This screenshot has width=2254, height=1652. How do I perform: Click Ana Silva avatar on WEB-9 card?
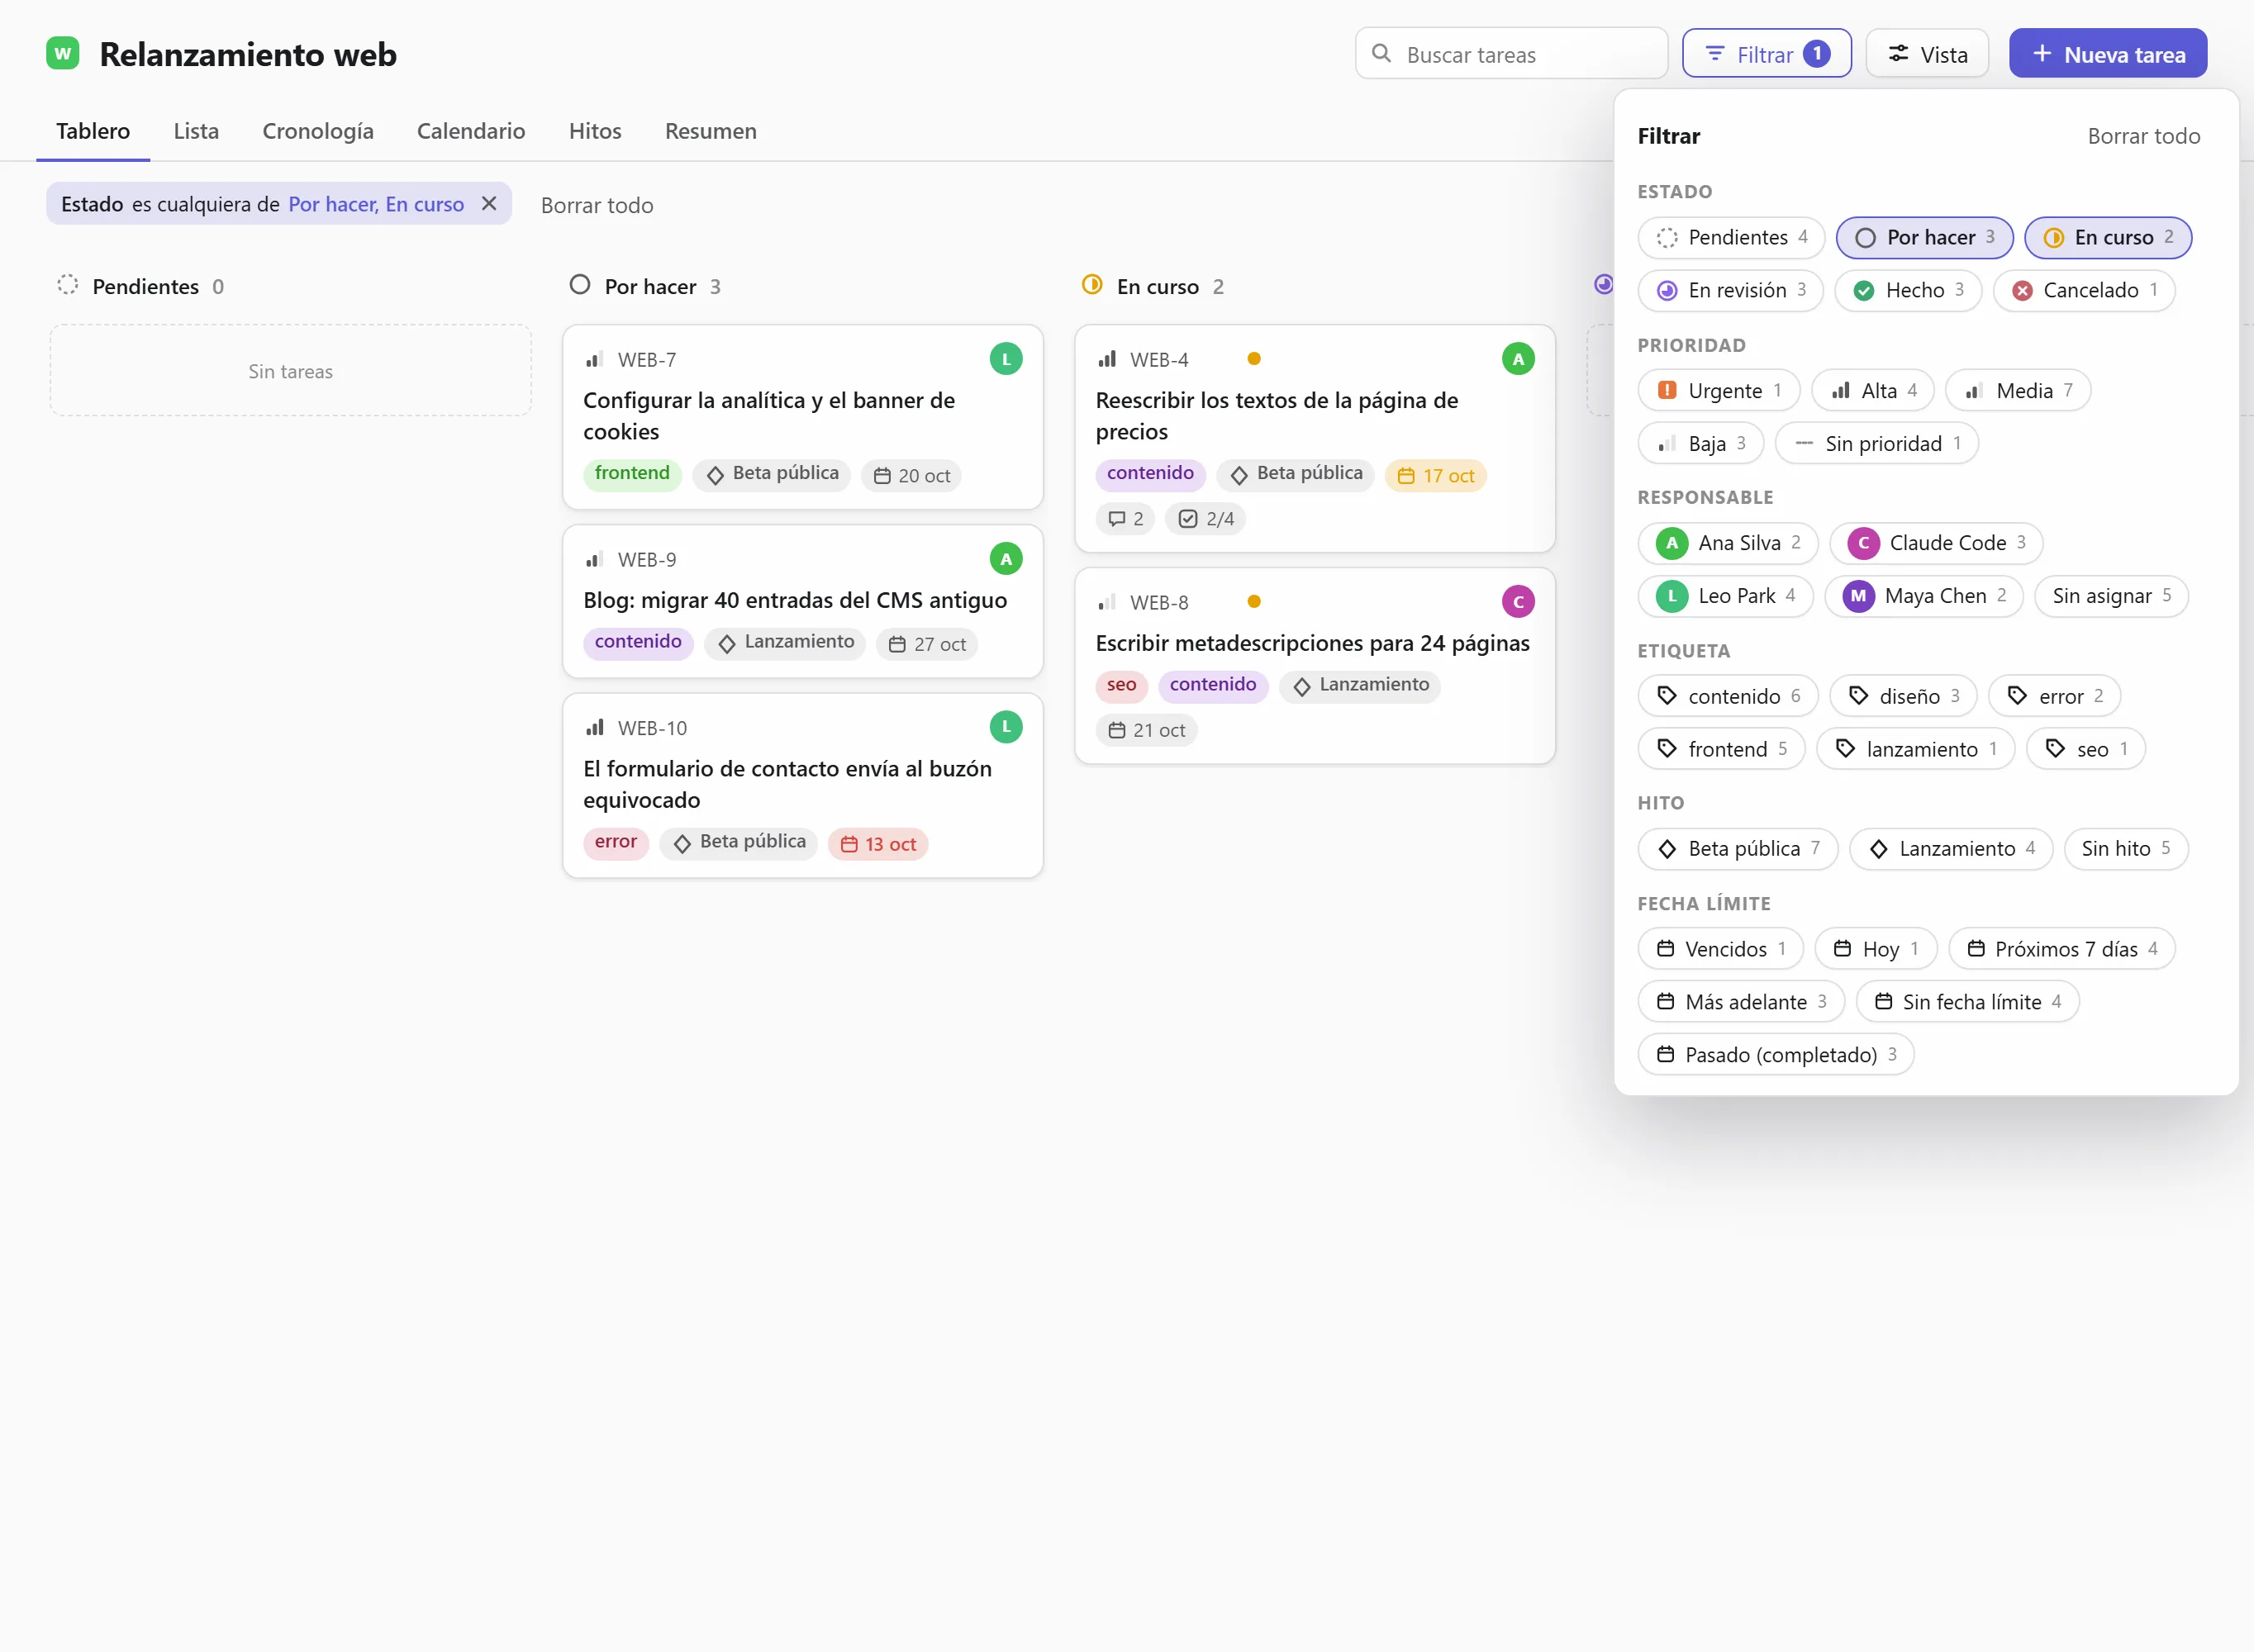pos(1005,559)
